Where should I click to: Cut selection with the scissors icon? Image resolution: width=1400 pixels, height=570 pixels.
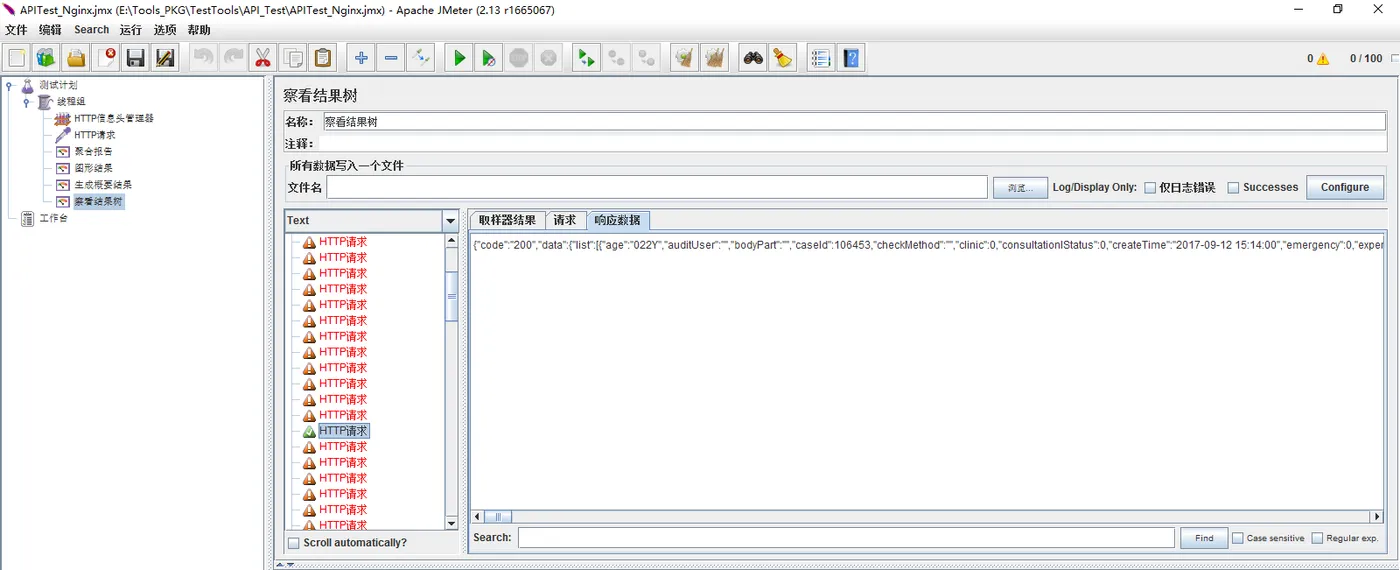(263, 58)
